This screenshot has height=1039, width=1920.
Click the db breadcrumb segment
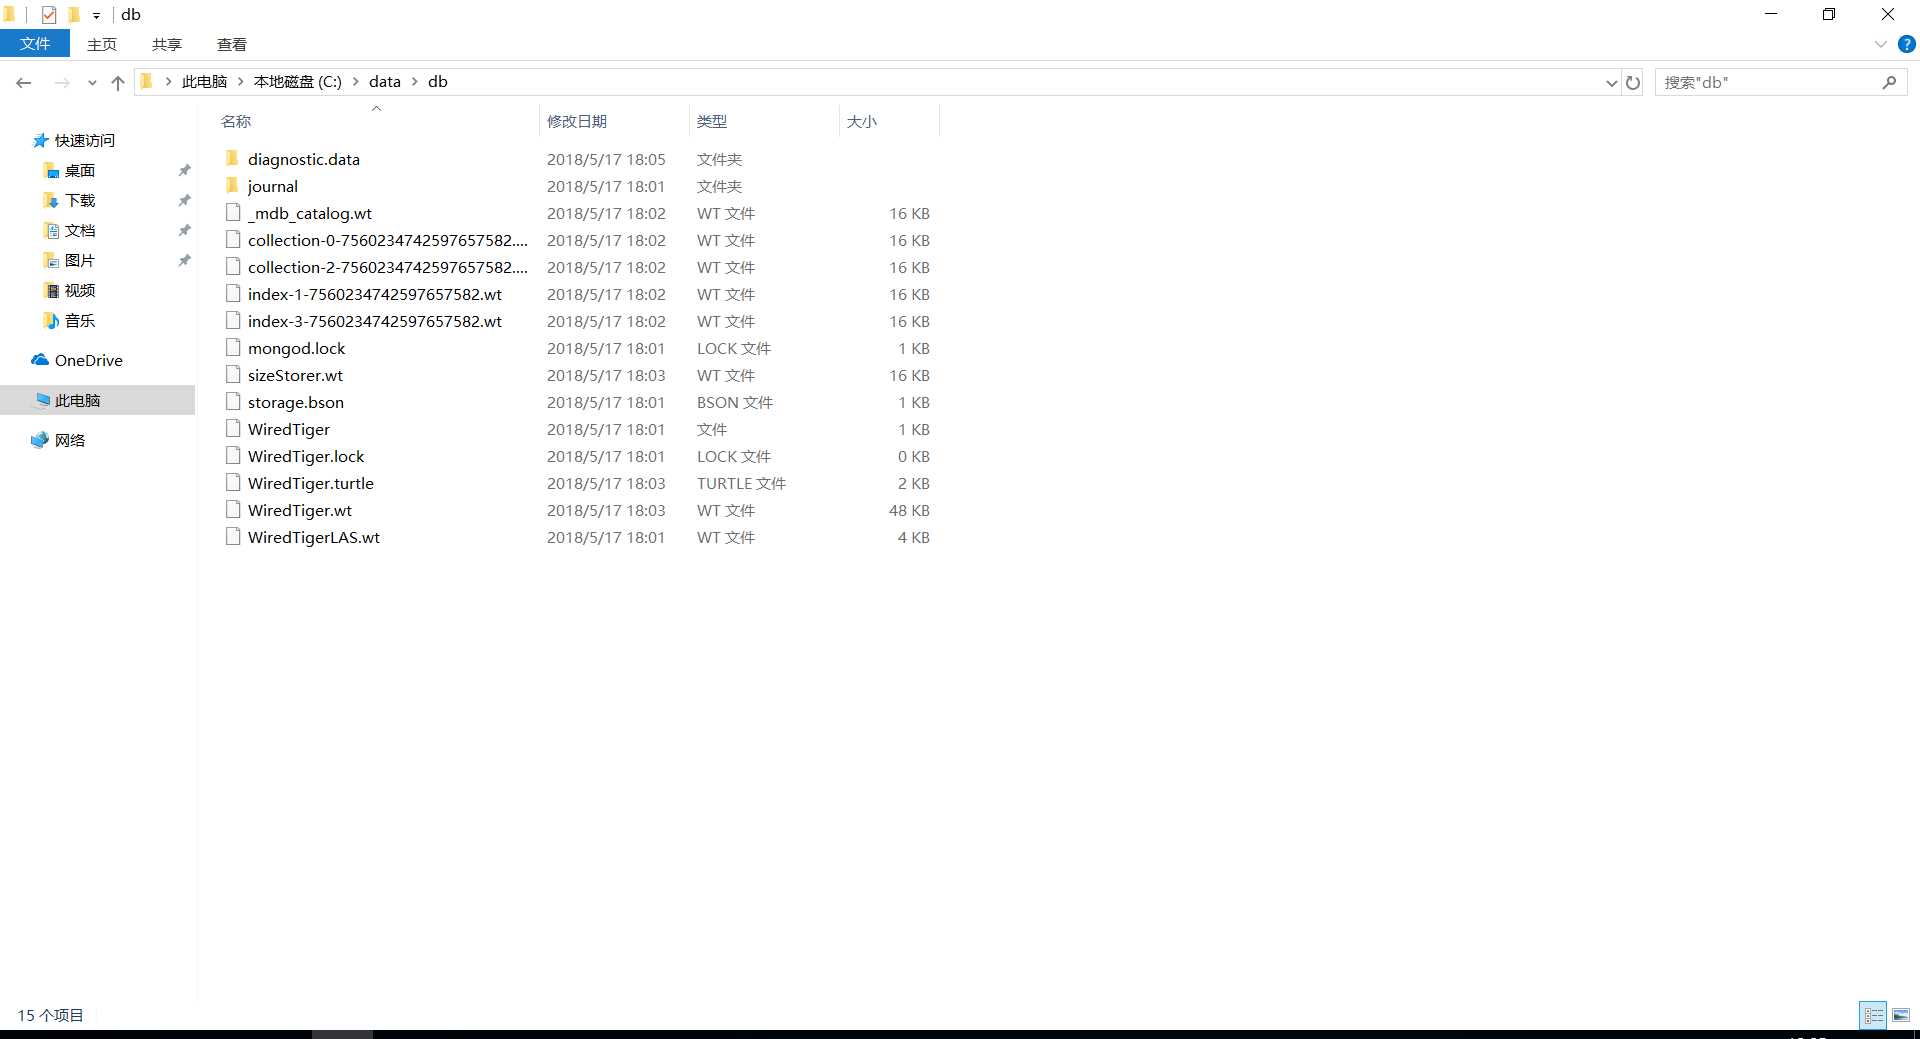[437, 82]
